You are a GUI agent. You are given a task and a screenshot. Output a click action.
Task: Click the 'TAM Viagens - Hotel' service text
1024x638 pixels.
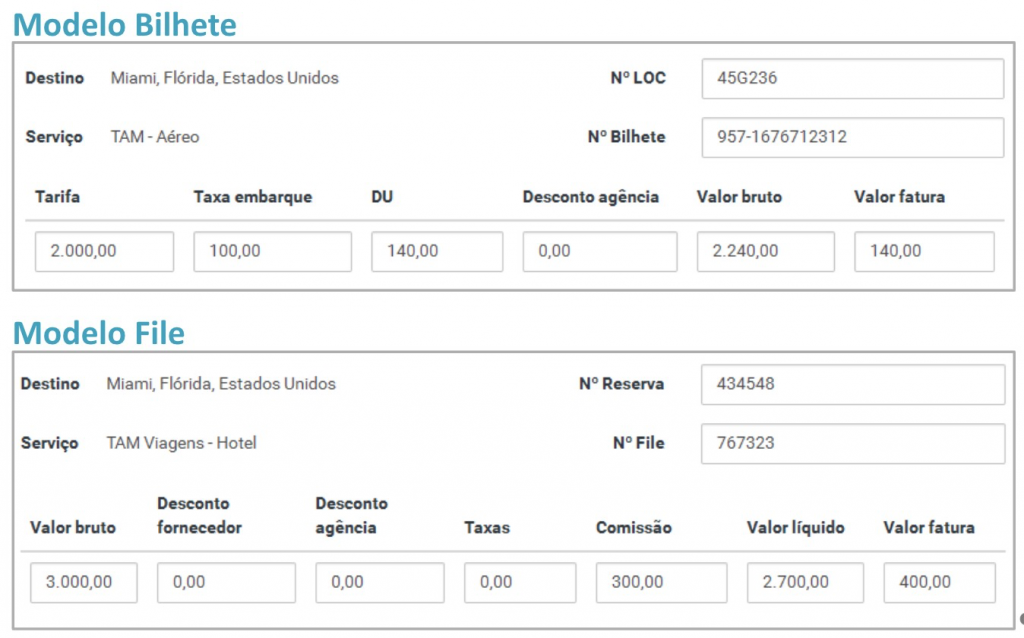(x=182, y=443)
